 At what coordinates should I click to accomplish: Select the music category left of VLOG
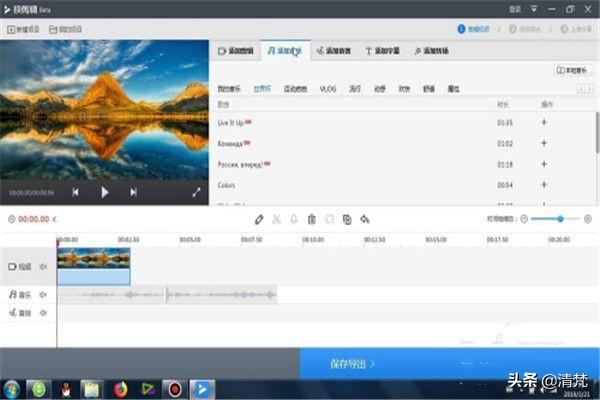click(x=295, y=89)
